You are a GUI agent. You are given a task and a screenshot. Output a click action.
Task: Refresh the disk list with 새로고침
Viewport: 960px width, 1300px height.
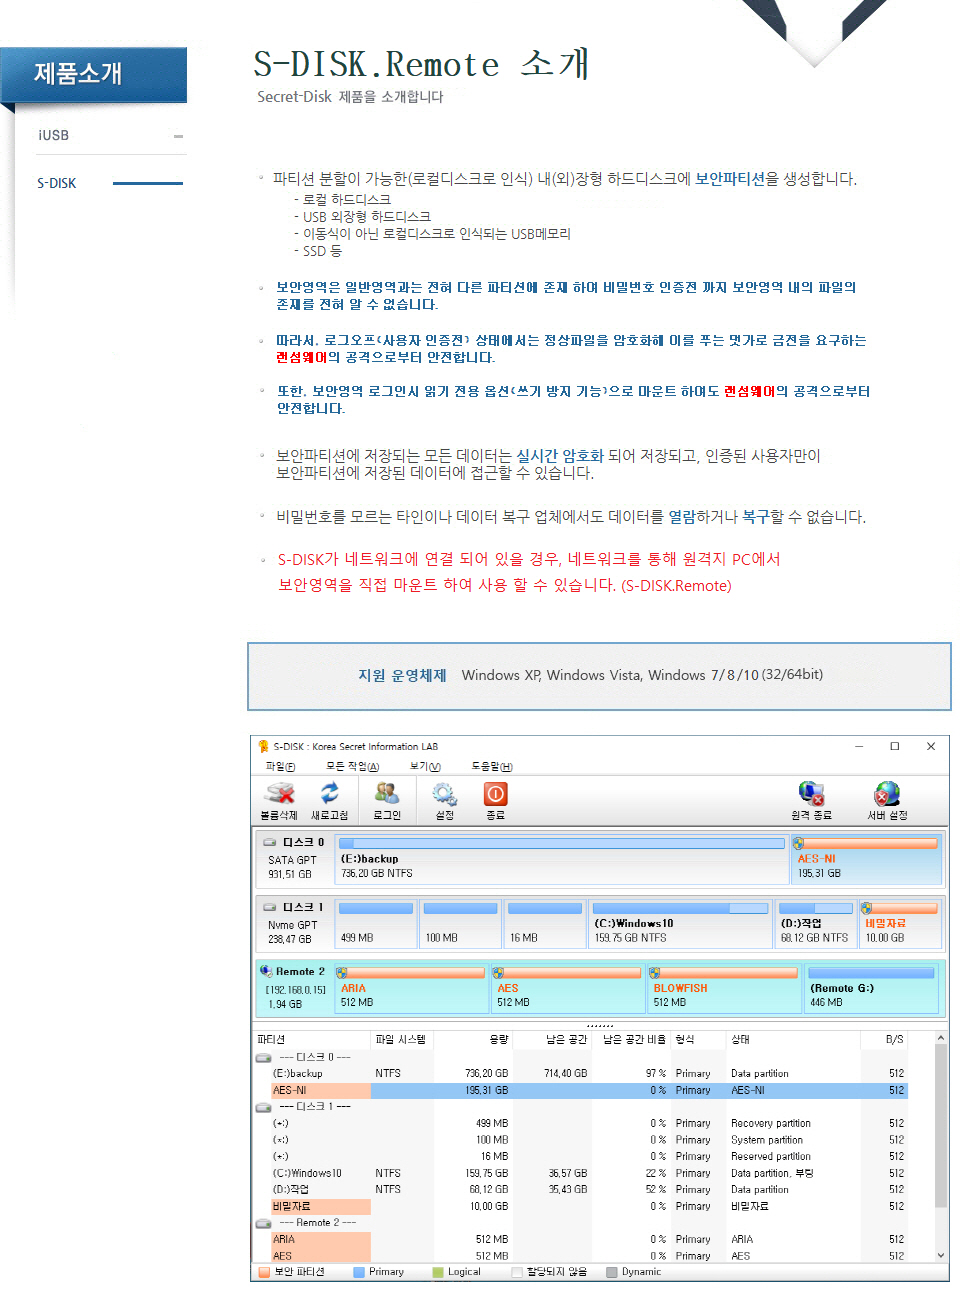coord(329,794)
